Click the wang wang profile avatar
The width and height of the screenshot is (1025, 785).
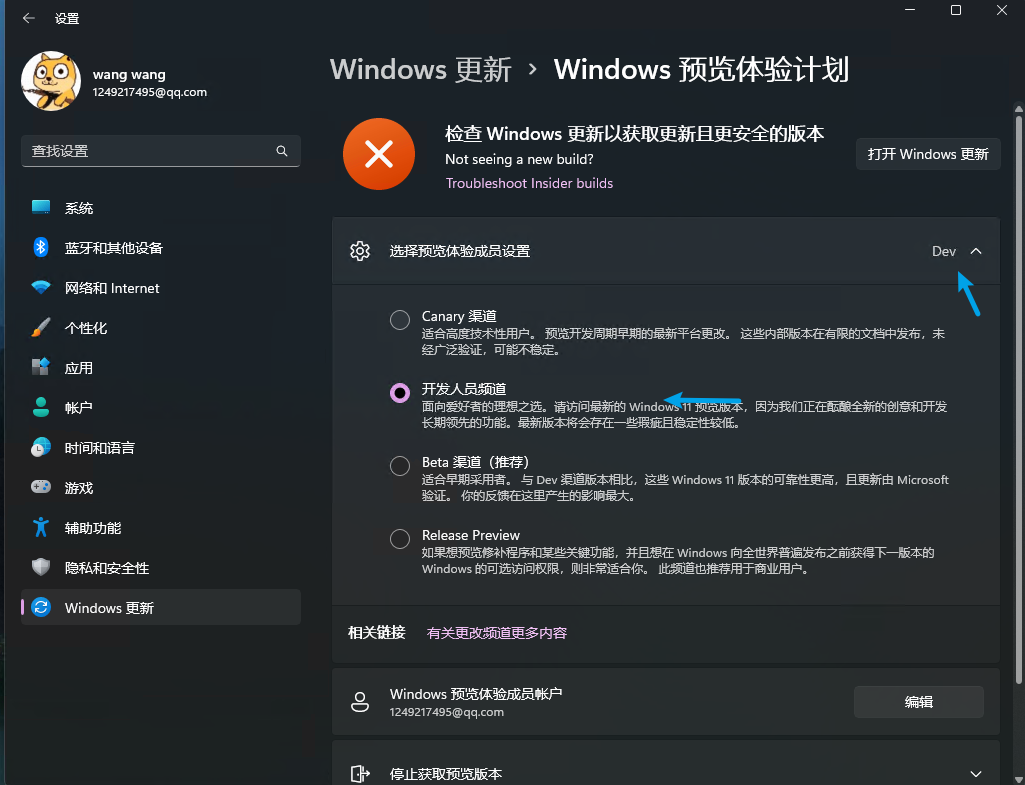click(51, 81)
